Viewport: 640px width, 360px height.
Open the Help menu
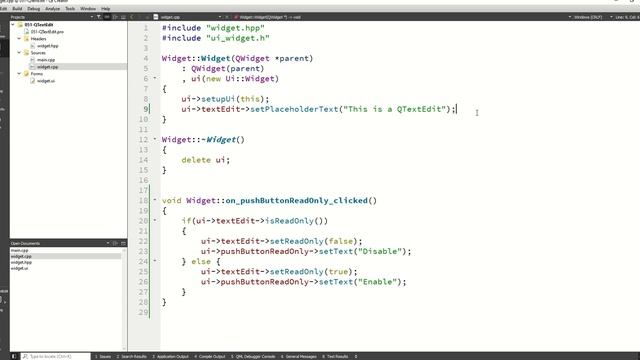point(105,9)
